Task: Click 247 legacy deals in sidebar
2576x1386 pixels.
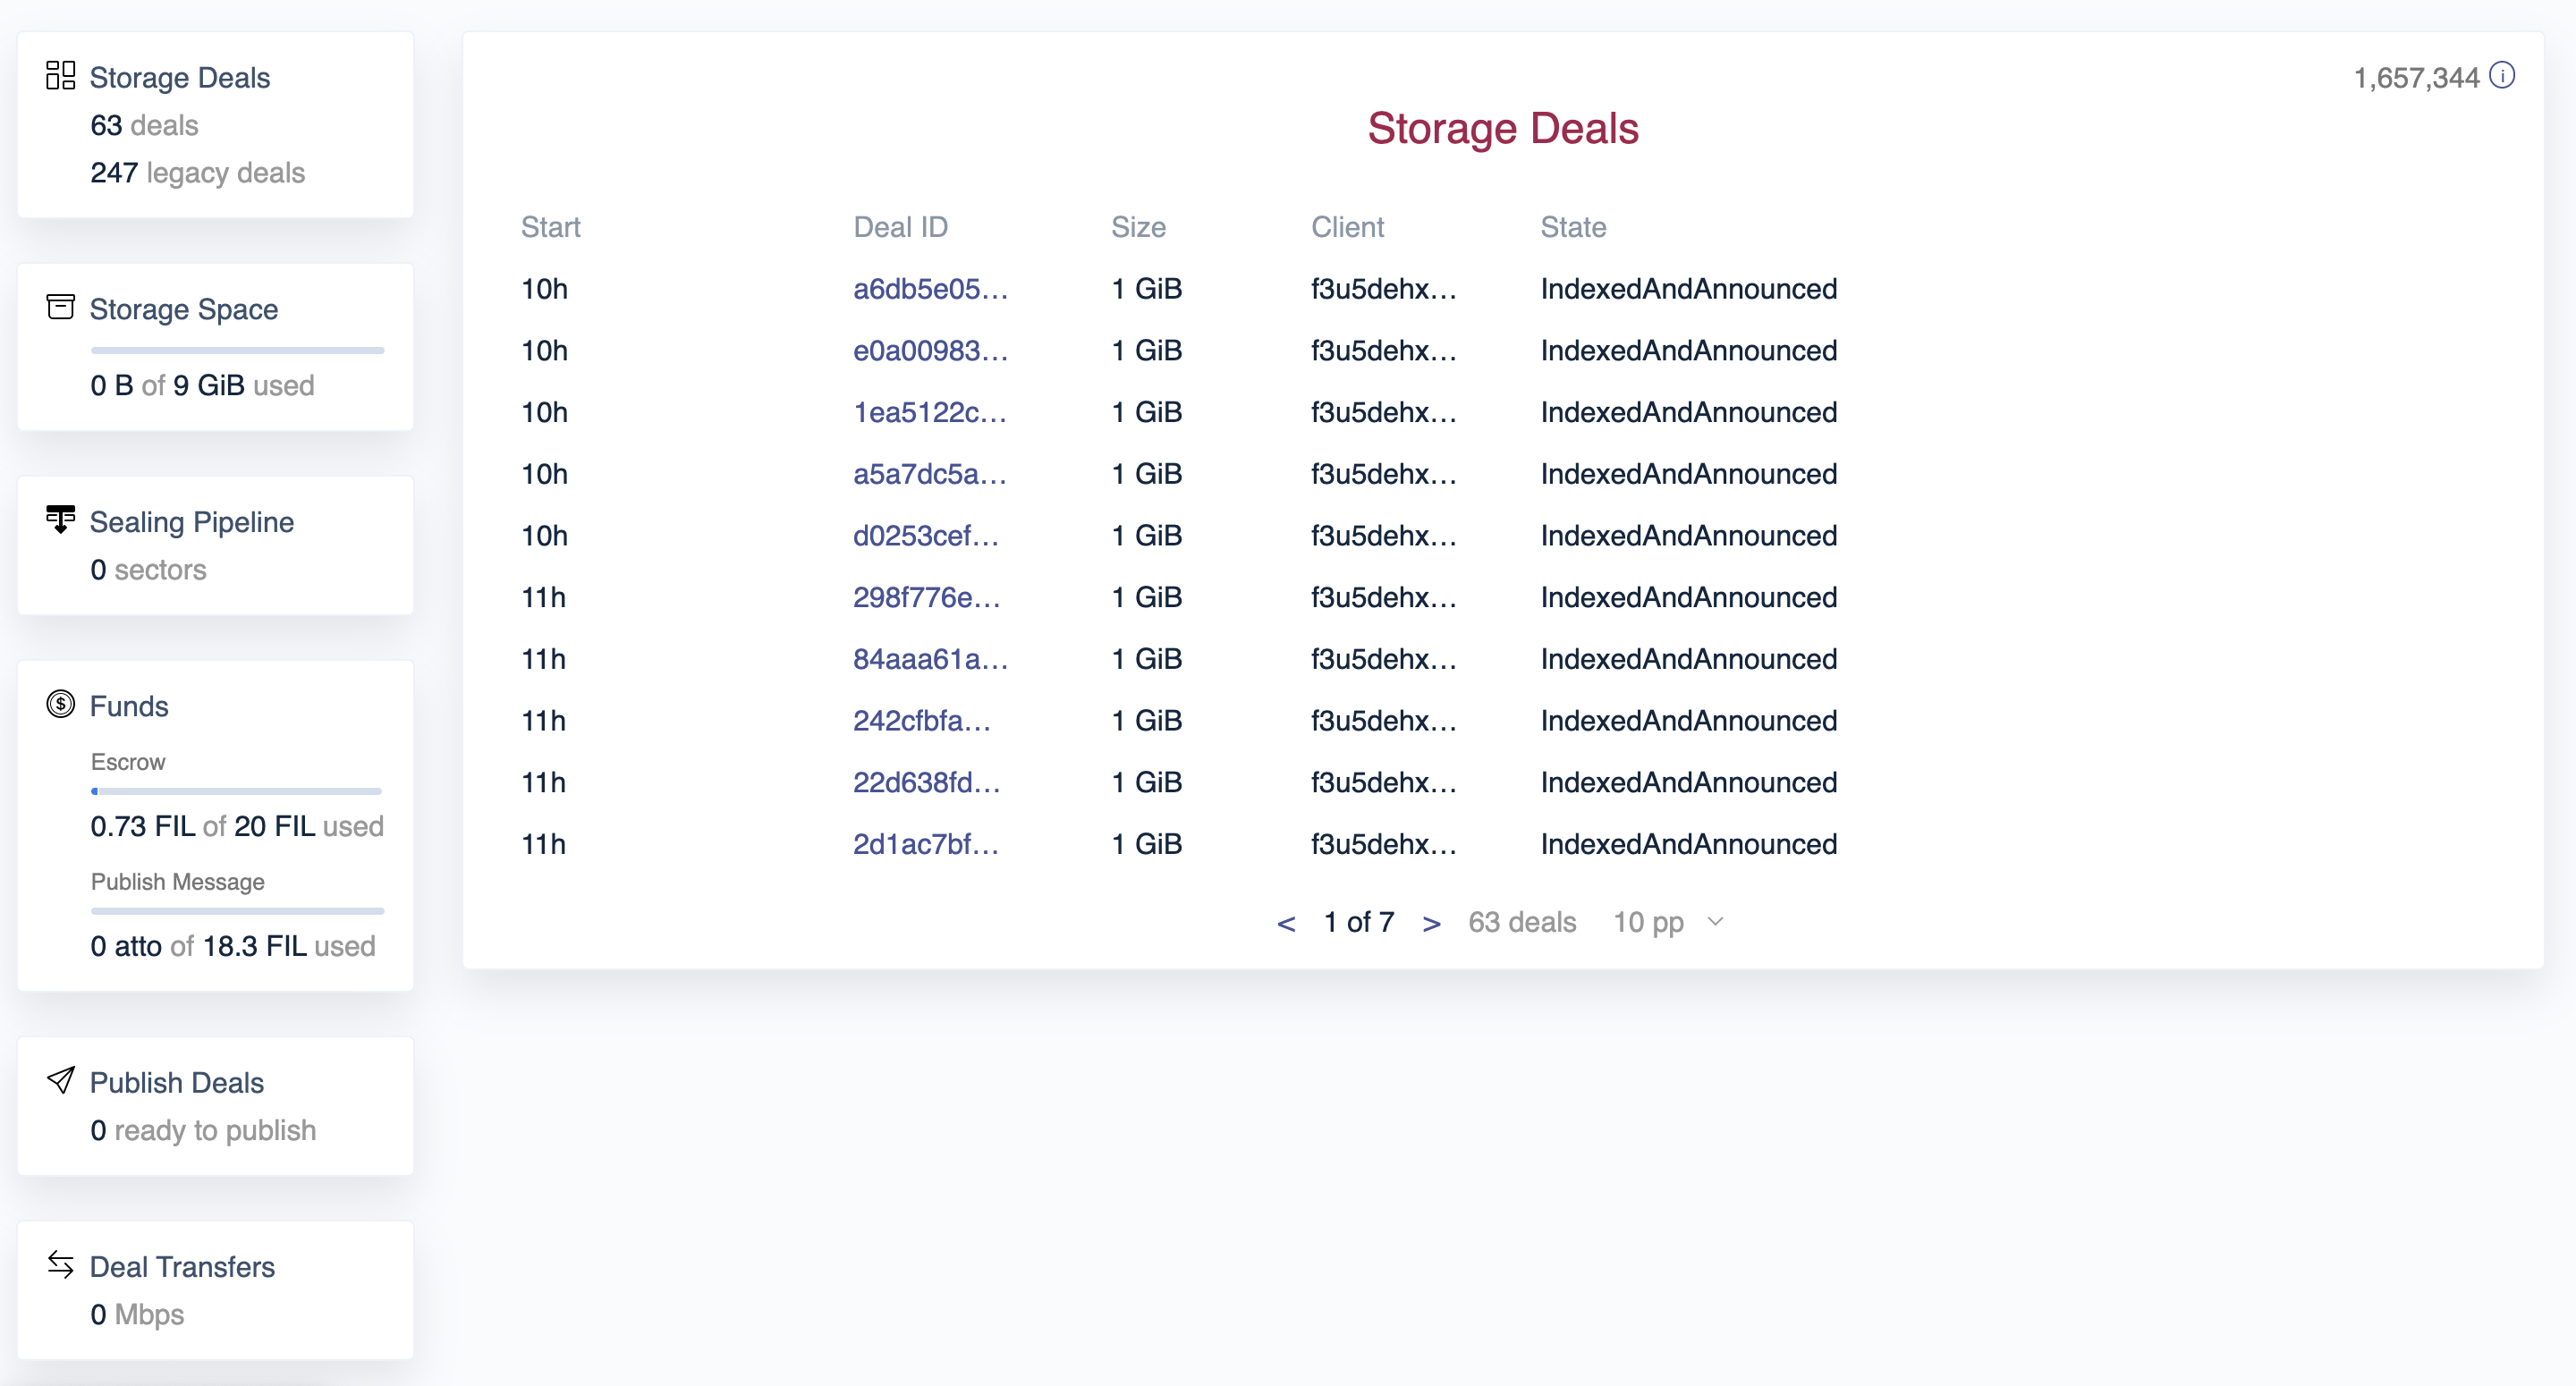Action: [197, 173]
